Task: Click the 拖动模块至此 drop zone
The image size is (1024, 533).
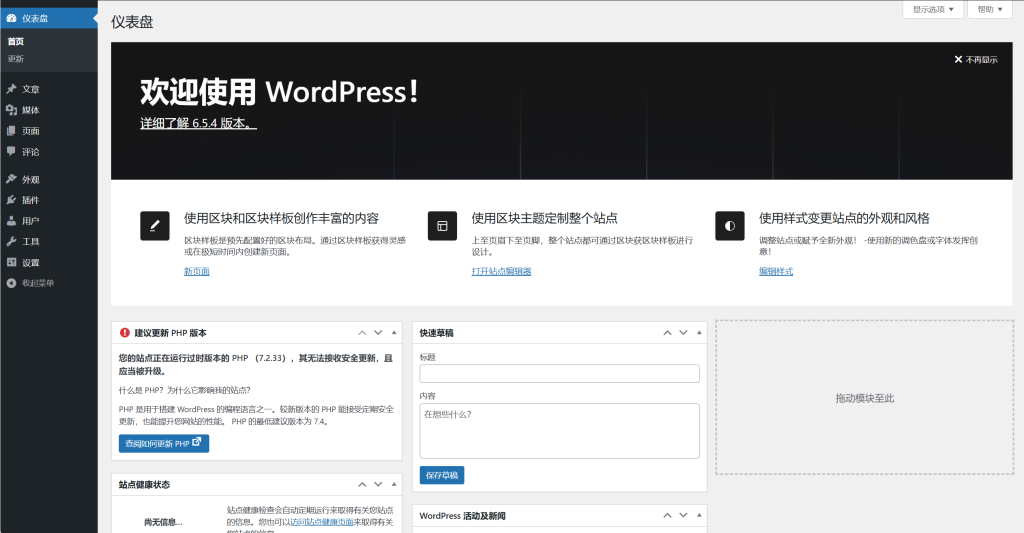Action: [x=865, y=398]
